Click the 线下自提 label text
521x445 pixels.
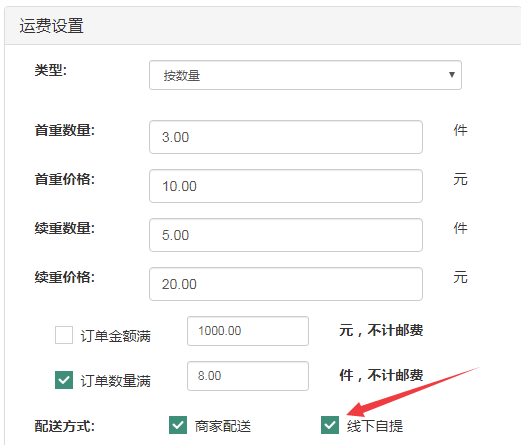(x=375, y=426)
